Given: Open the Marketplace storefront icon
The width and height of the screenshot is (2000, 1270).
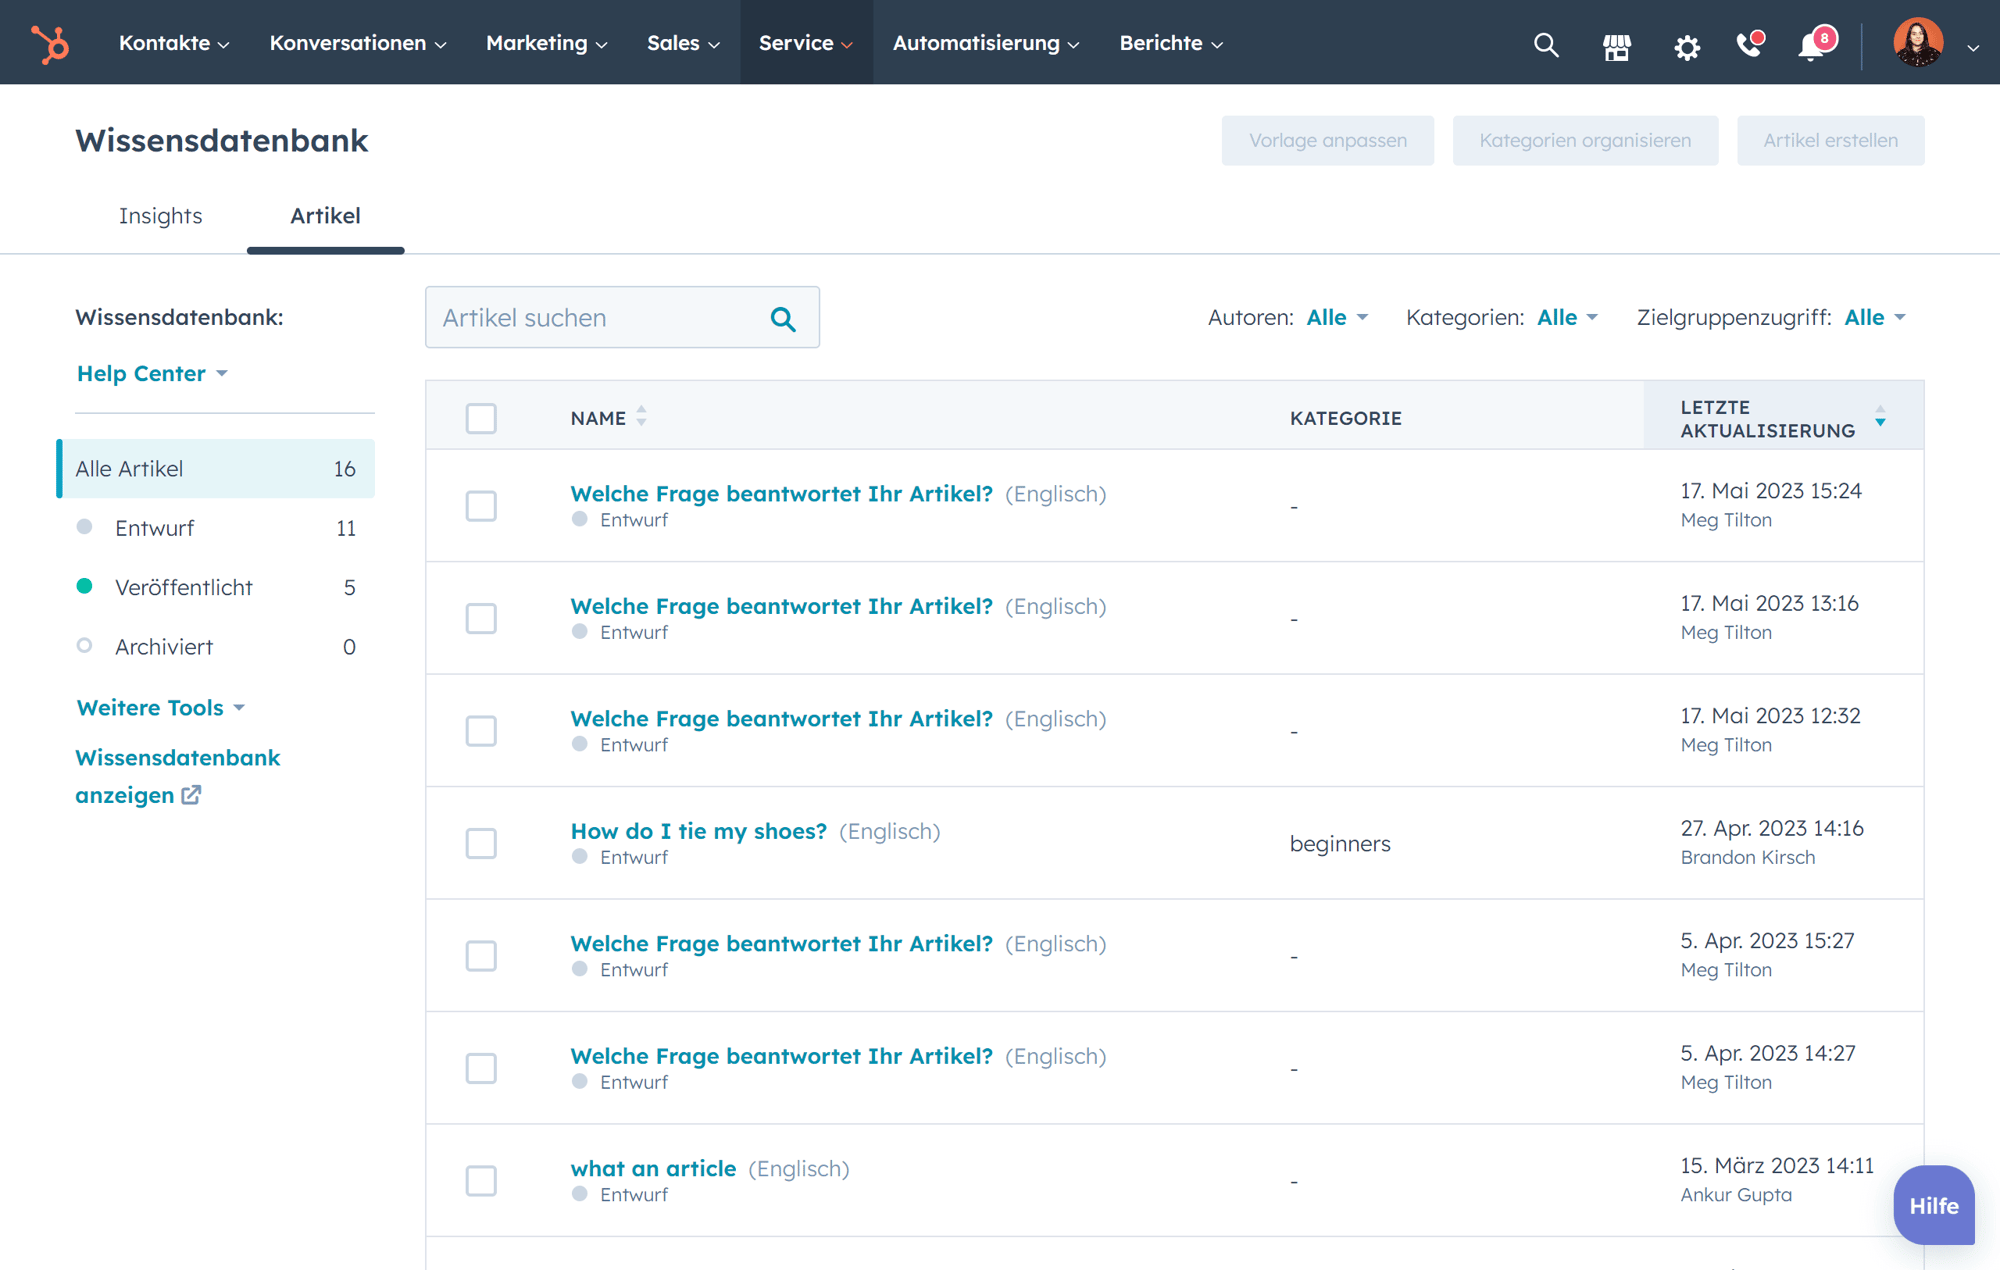Looking at the screenshot, I should point(1616,46).
